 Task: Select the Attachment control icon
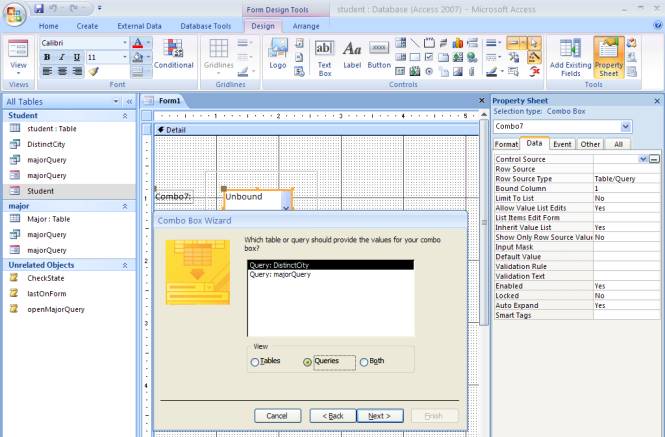click(x=472, y=71)
